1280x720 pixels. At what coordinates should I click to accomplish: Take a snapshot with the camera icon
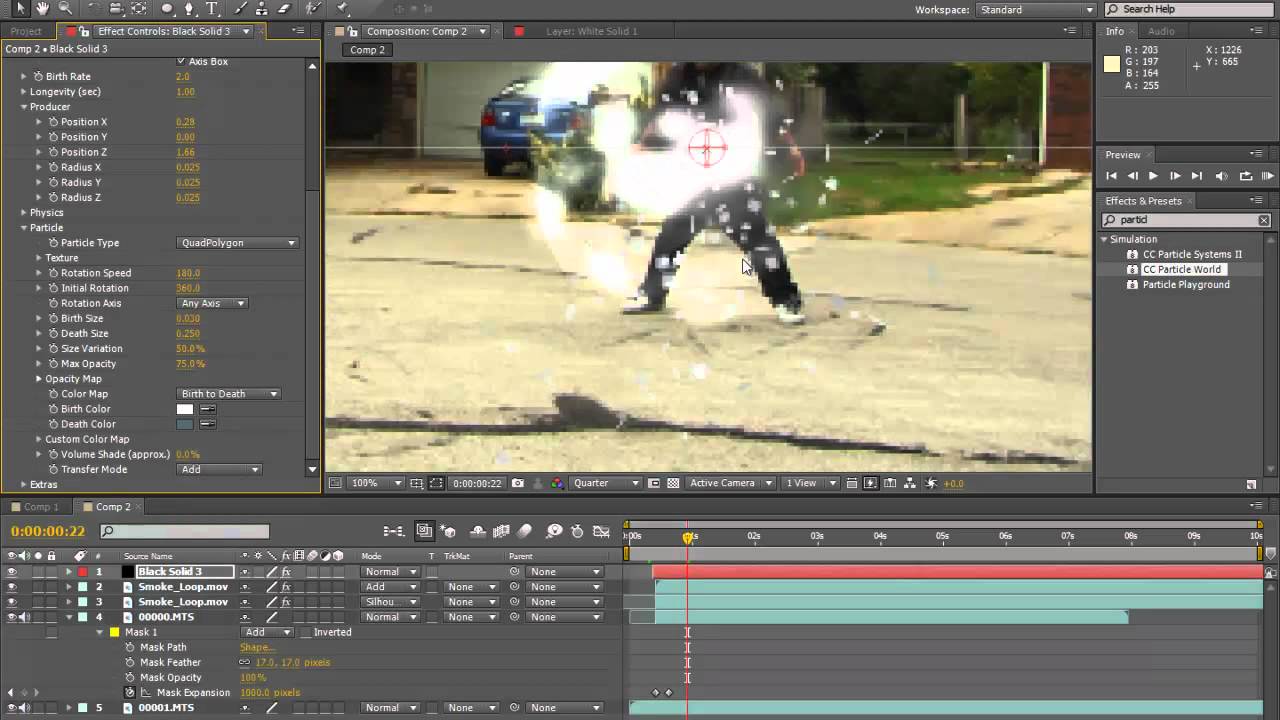518,483
